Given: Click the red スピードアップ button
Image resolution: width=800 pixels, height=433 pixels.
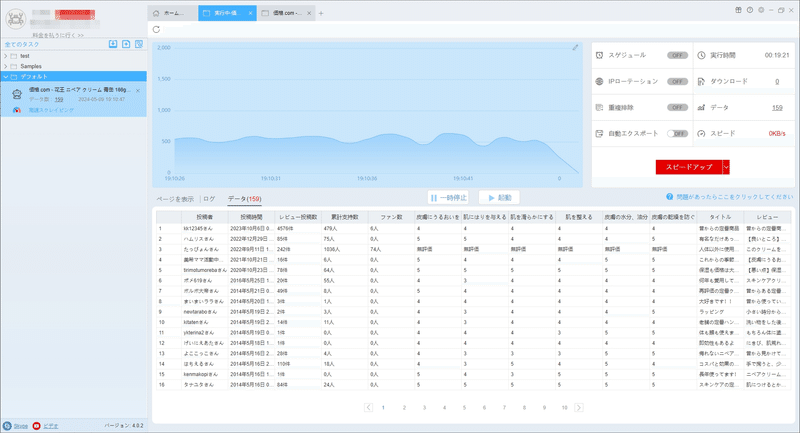Looking at the screenshot, I should click(689, 167).
